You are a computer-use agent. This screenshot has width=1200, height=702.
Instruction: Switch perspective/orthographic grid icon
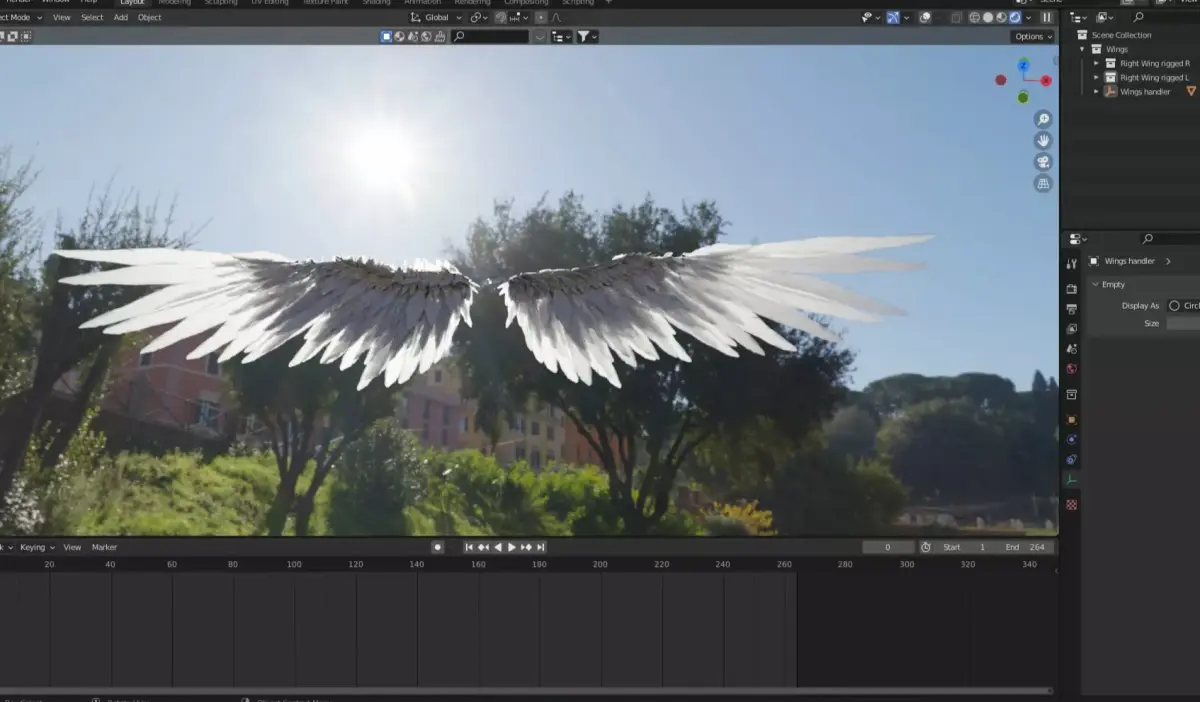1043,185
